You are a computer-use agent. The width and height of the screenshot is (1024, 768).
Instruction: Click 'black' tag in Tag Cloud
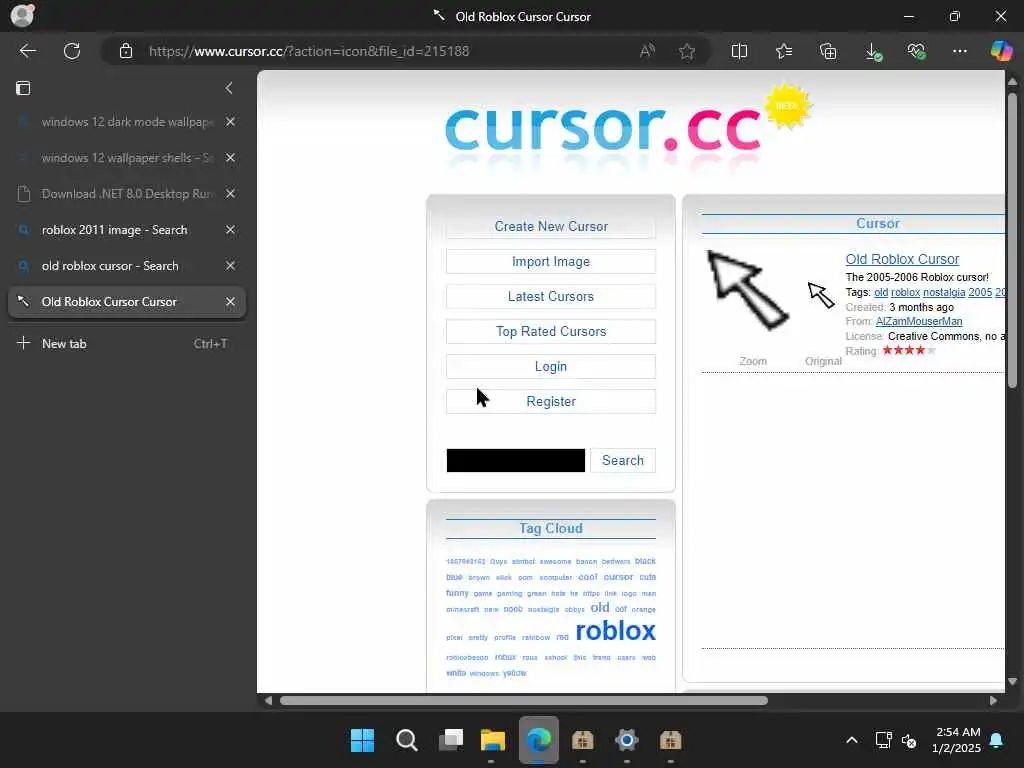coord(645,561)
